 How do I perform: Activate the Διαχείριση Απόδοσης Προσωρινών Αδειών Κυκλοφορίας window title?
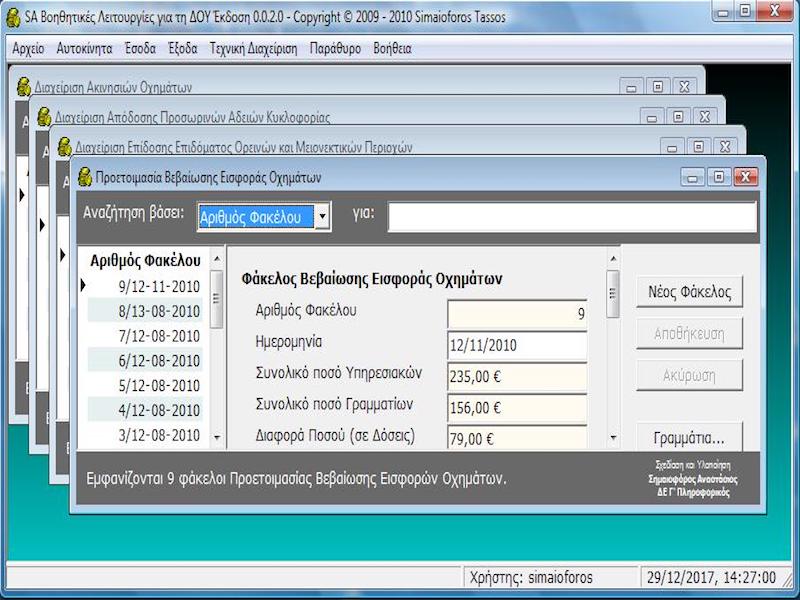(x=192, y=117)
